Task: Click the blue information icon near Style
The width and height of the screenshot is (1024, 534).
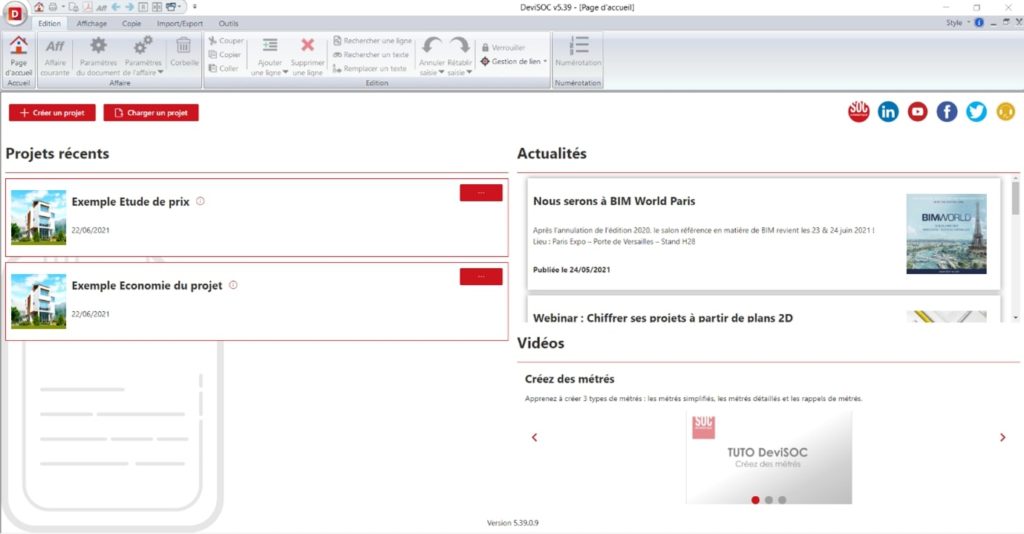Action: pos(979,22)
